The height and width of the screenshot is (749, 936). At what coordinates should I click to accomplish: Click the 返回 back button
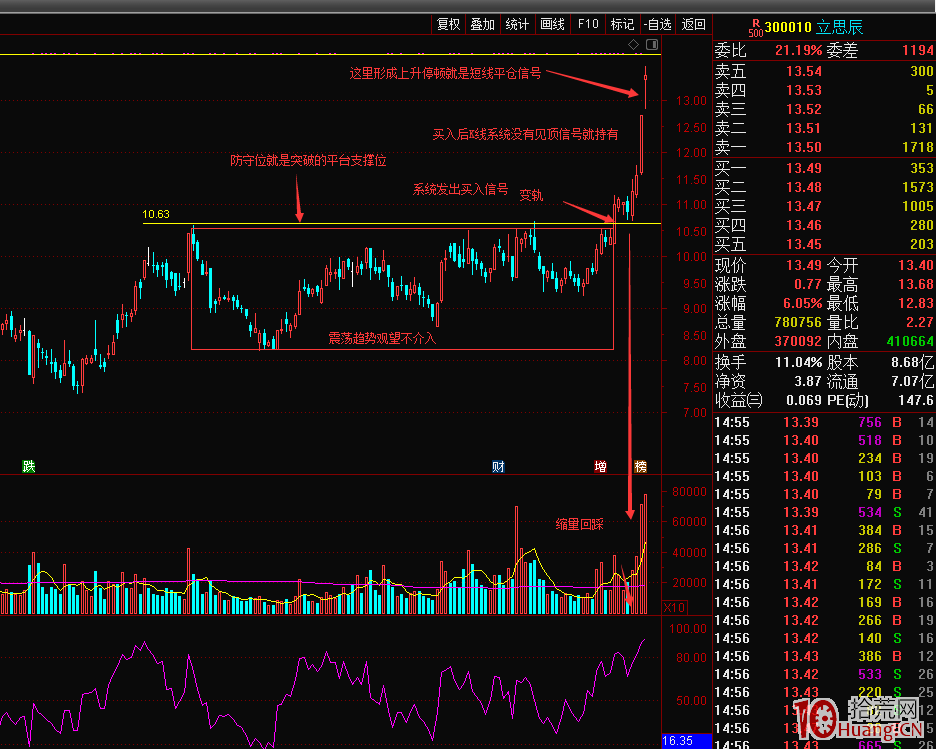(x=694, y=24)
